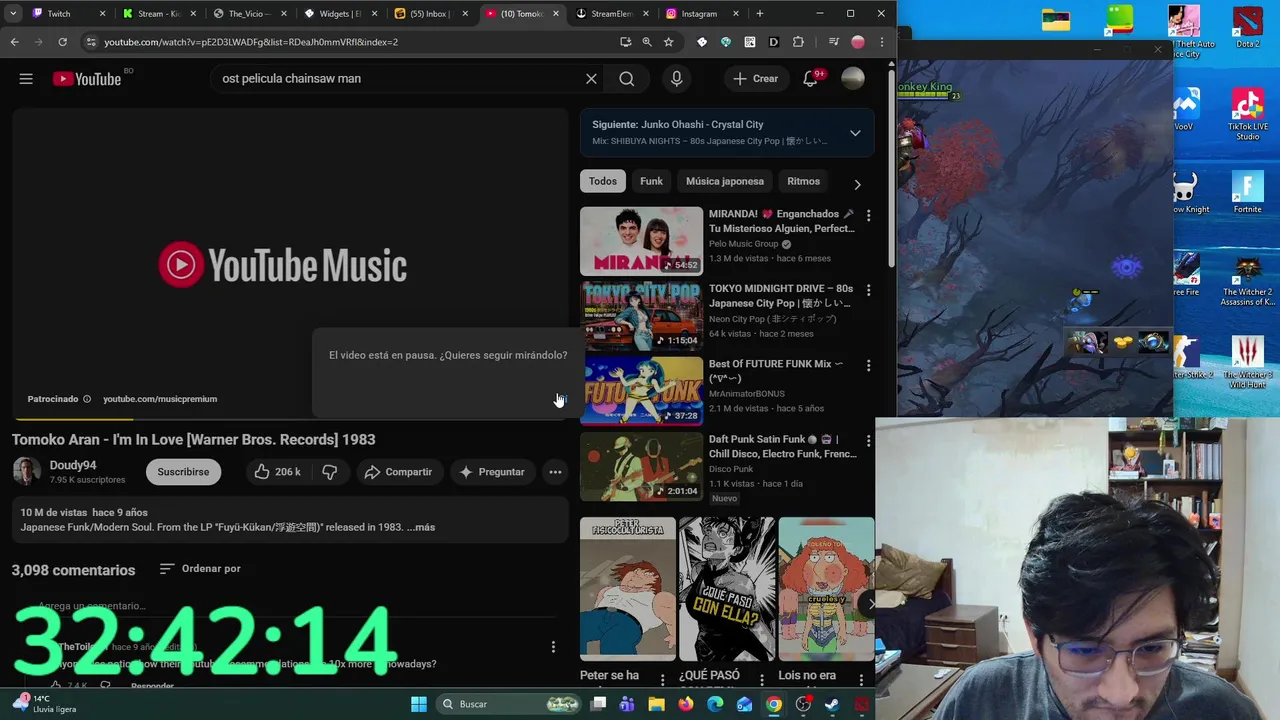
Task: Click the Windows Buscar search box
Action: (x=510, y=704)
